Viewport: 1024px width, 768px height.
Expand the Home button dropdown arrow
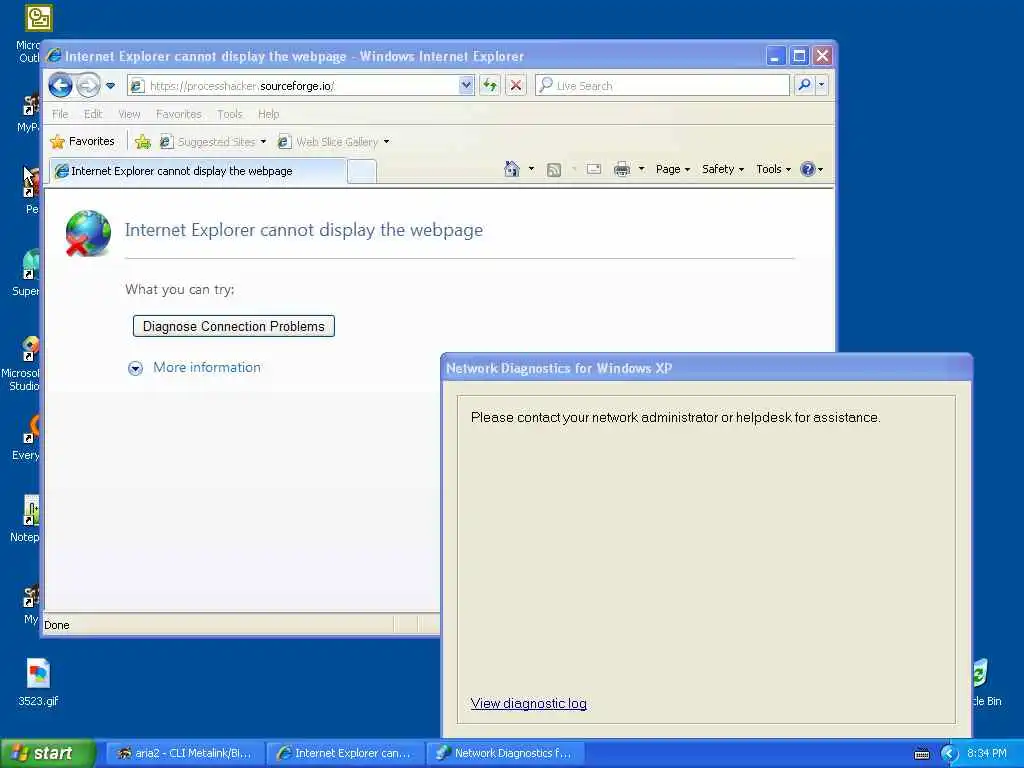(x=531, y=169)
